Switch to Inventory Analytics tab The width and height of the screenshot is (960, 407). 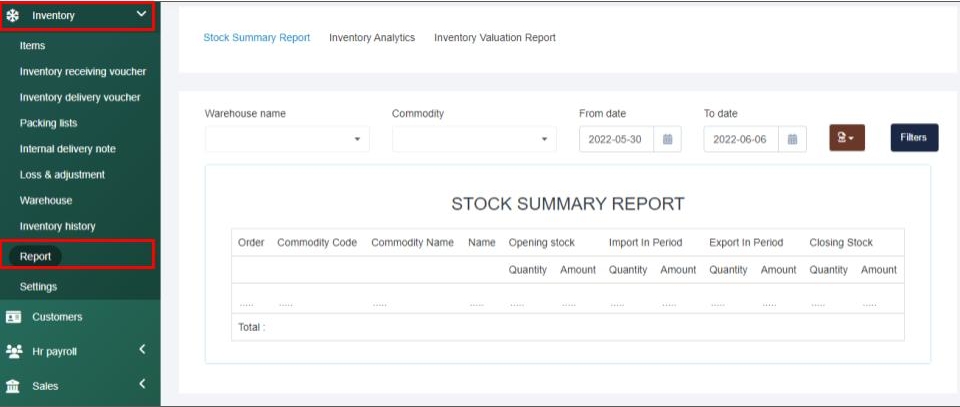click(x=372, y=38)
